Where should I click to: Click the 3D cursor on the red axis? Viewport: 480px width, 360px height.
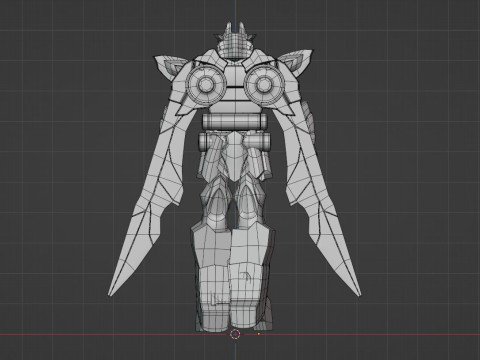click(235, 334)
